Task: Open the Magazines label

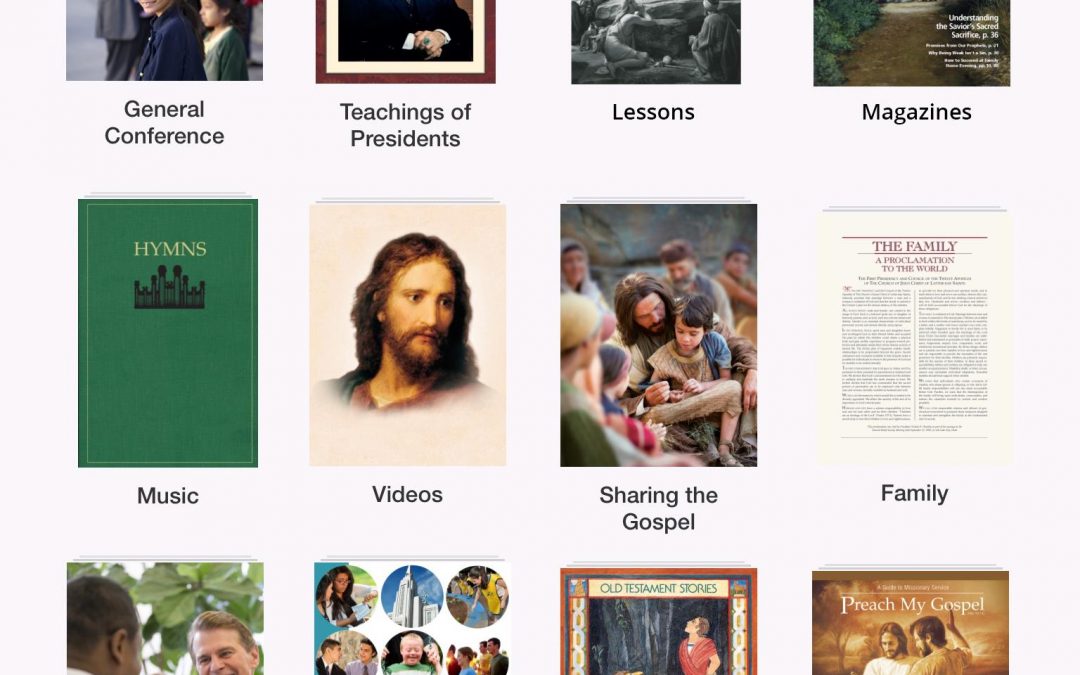Action: (x=917, y=112)
